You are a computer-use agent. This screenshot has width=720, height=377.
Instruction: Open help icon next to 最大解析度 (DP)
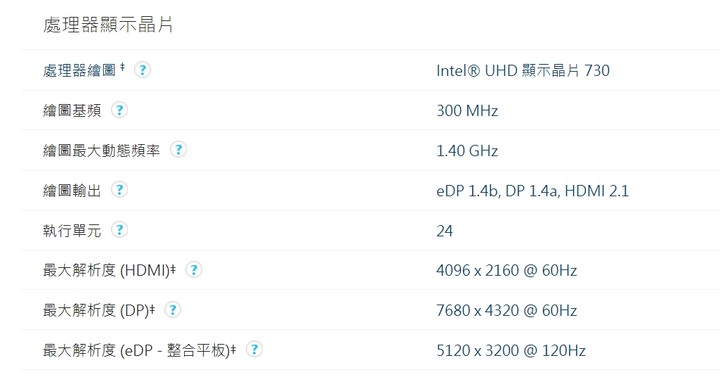click(173, 310)
